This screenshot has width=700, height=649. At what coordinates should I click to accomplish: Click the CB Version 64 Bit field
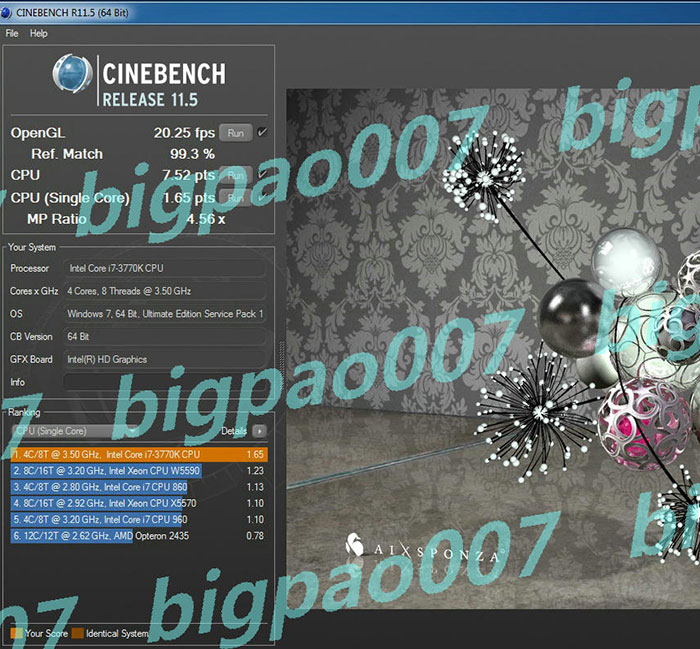pos(165,337)
